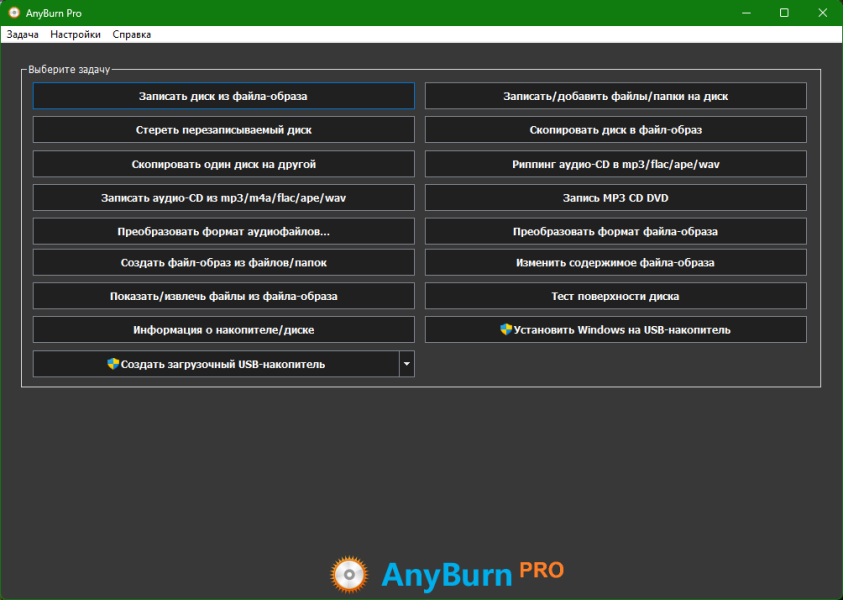Click Скопировать один диск на другой

pos(223,164)
